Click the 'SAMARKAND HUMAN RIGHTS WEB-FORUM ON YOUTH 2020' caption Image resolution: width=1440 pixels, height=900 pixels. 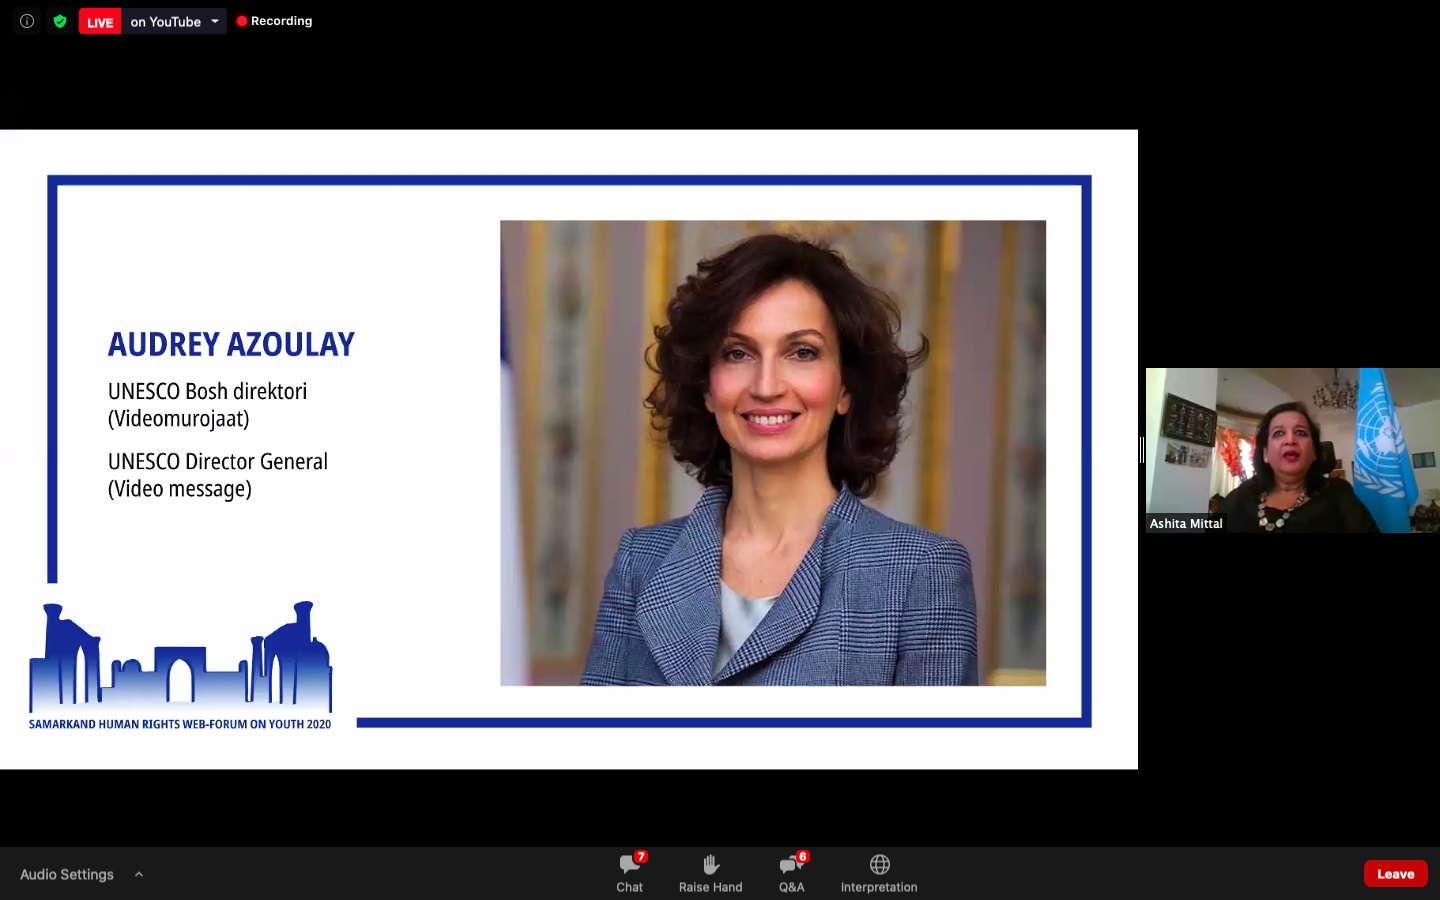click(180, 724)
